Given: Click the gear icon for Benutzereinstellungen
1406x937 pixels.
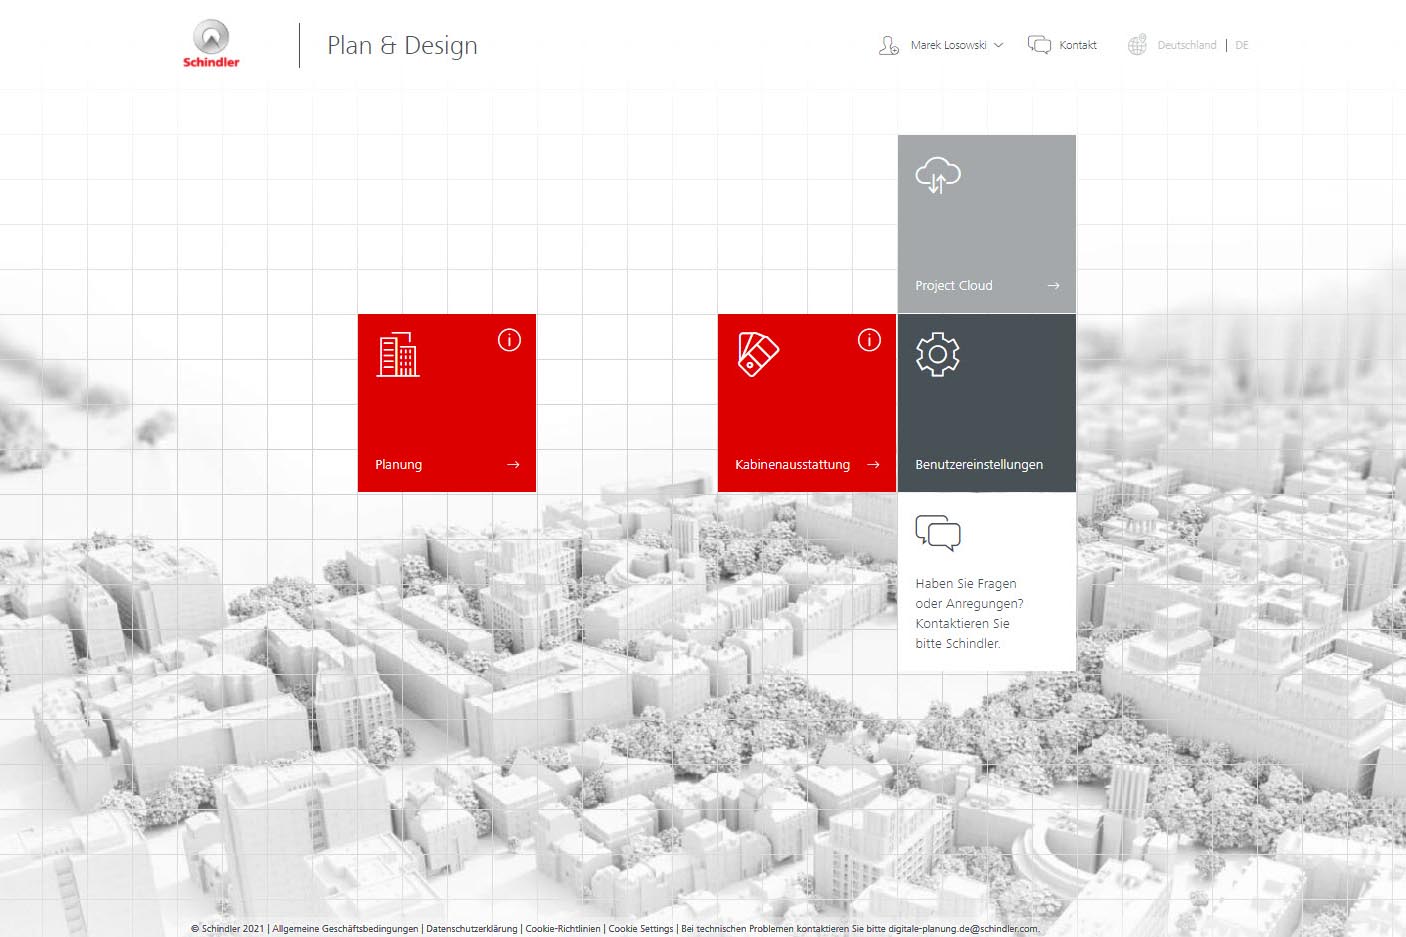Looking at the screenshot, I should tap(937, 354).
